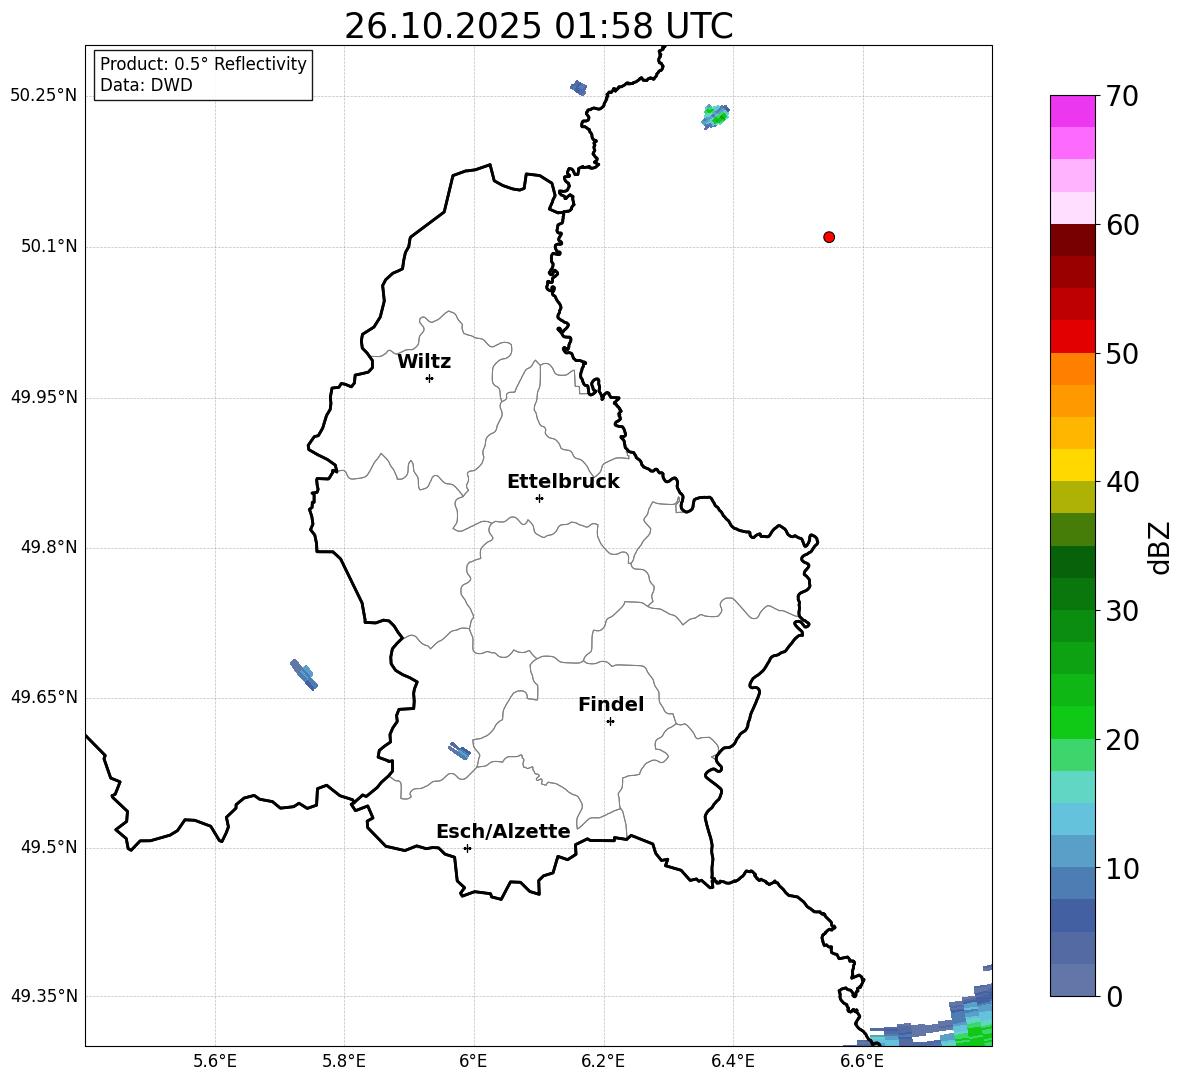Click the Product: 0.5° Reflectivity label
The height and width of the screenshot is (1081, 1184).
coord(203,63)
